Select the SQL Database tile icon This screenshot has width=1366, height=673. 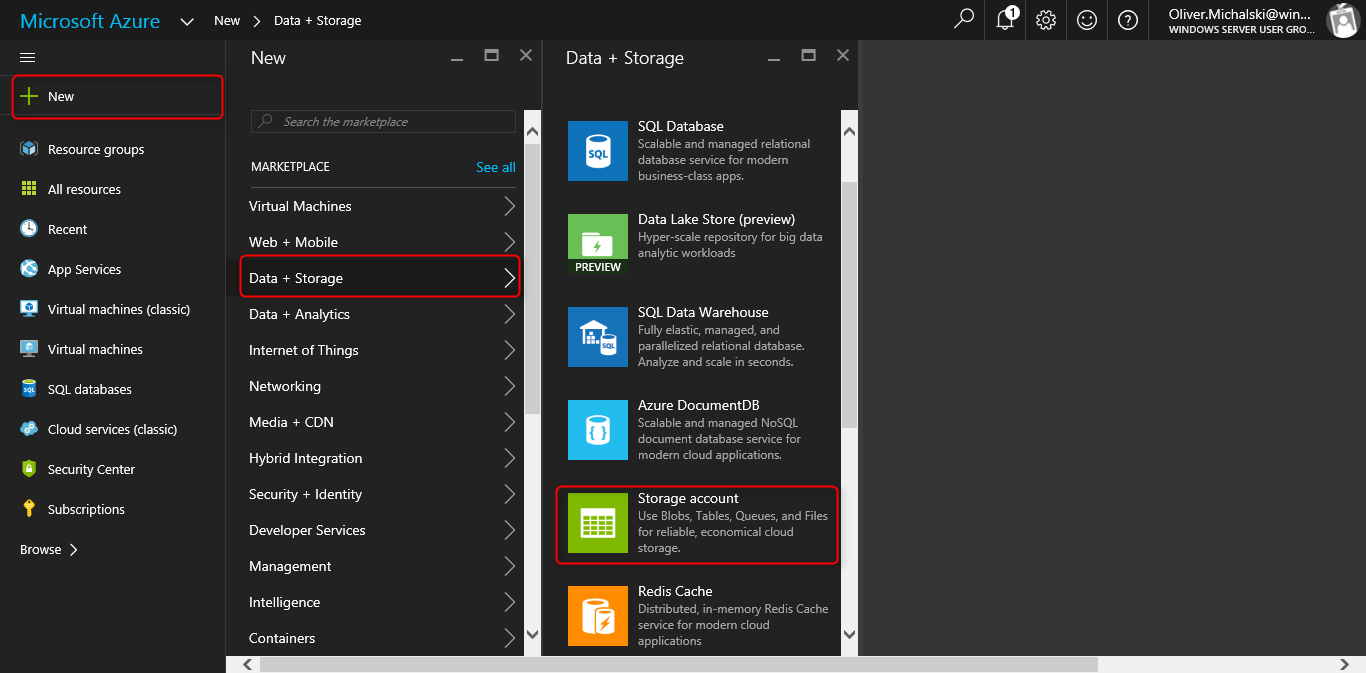pyautogui.click(x=598, y=151)
